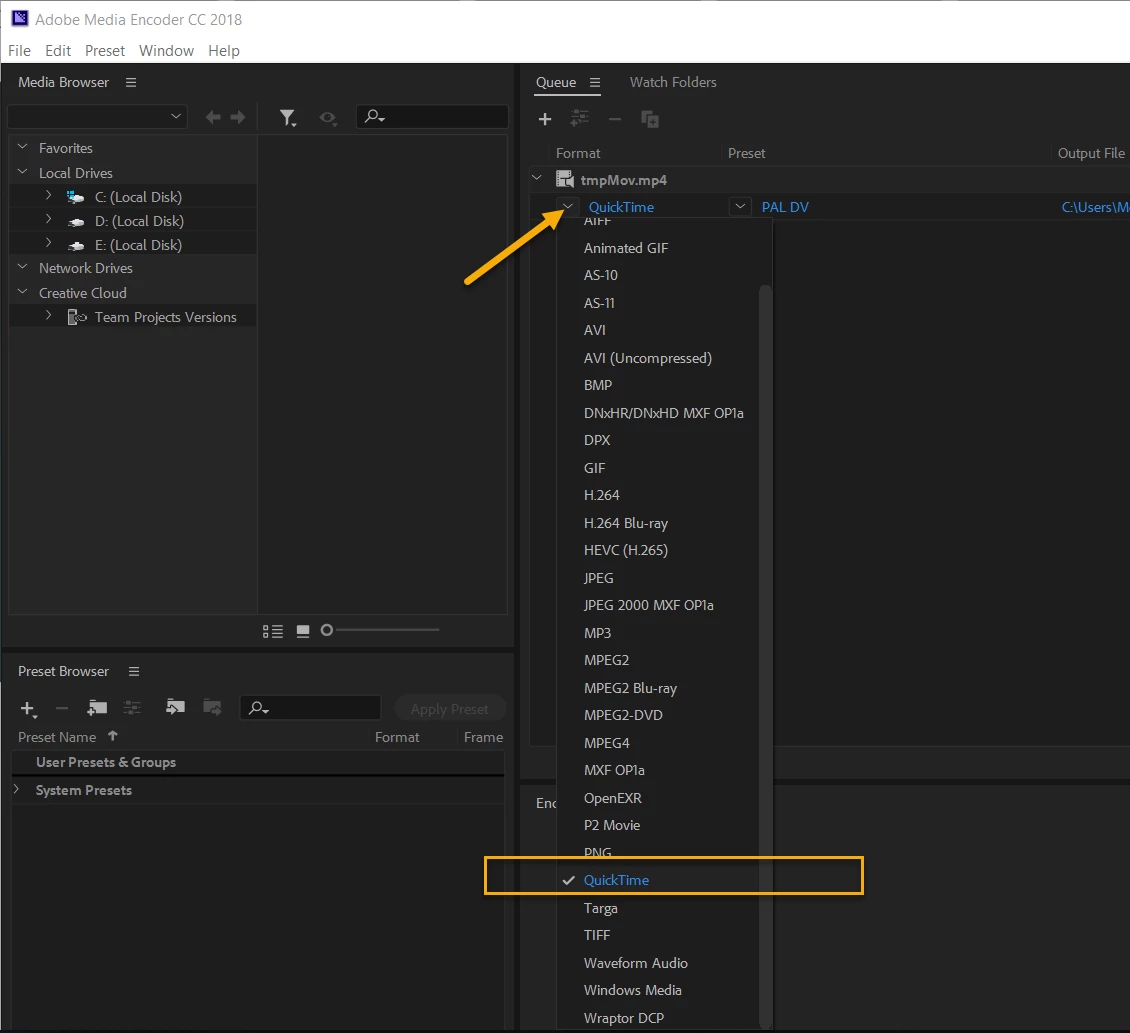Click the Queue duplicate icon
The image size is (1130, 1033).
coord(650,119)
